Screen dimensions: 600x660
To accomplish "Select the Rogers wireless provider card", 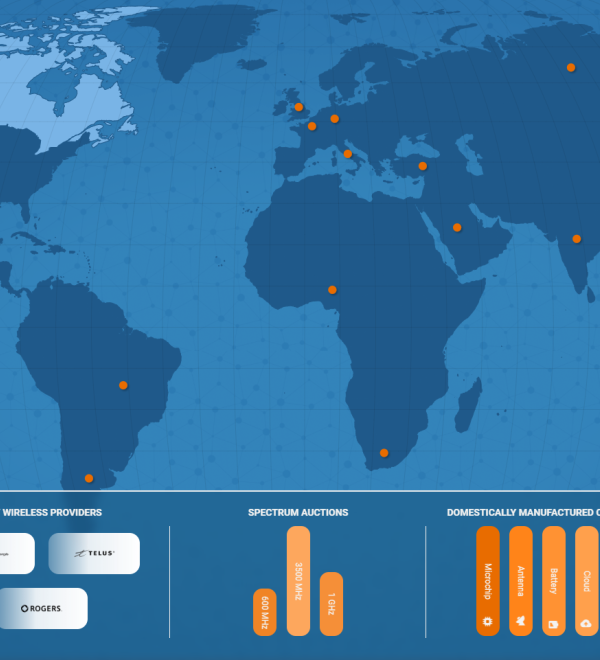I will pos(43,608).
